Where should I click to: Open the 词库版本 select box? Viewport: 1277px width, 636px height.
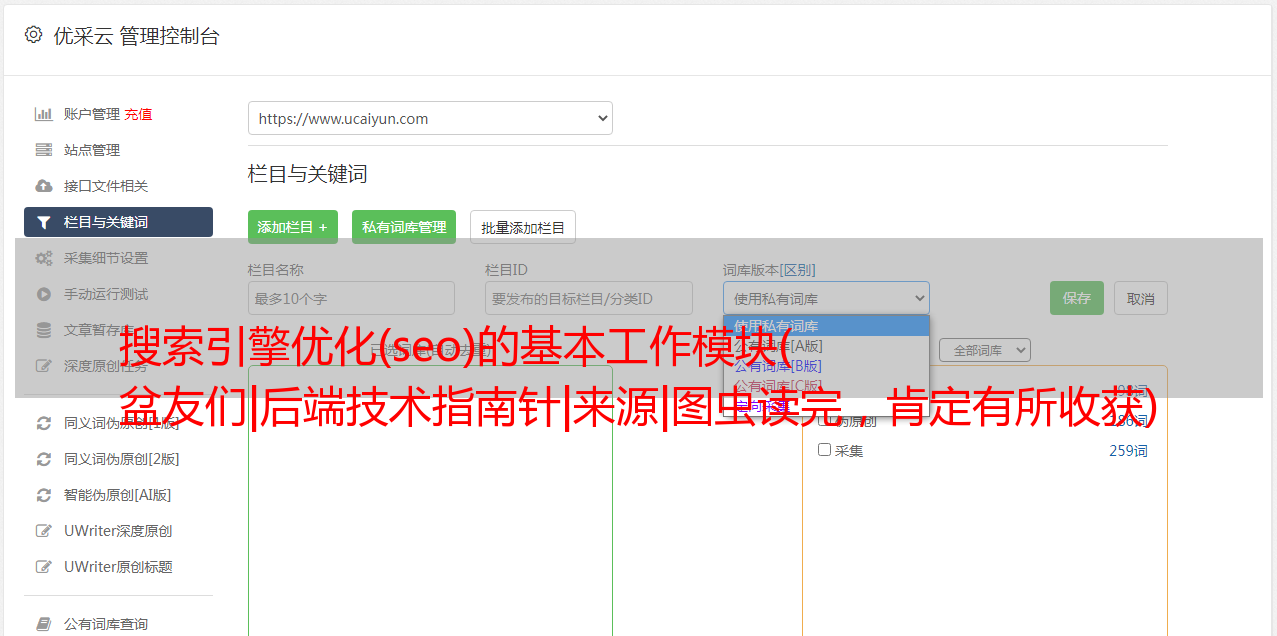826,298
